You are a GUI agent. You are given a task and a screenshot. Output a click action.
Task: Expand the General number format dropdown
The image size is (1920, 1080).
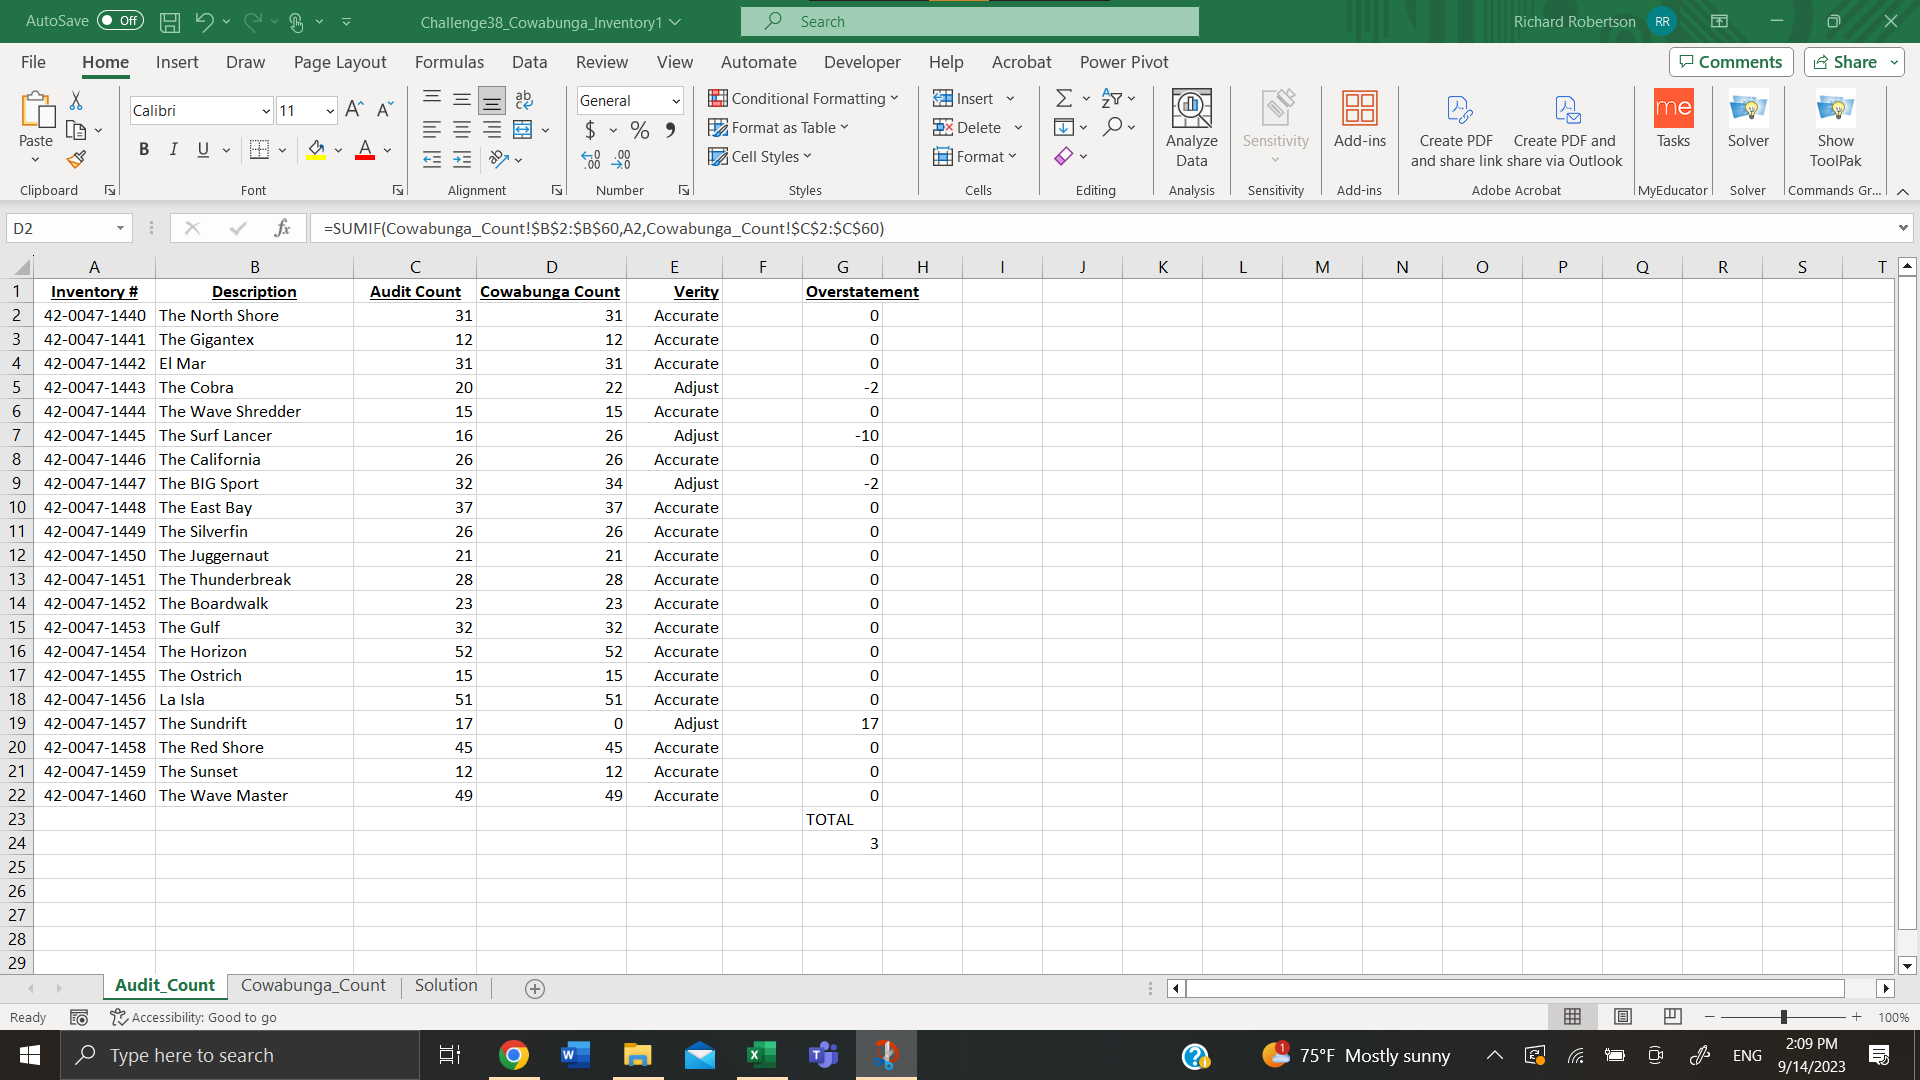(676, 101)
